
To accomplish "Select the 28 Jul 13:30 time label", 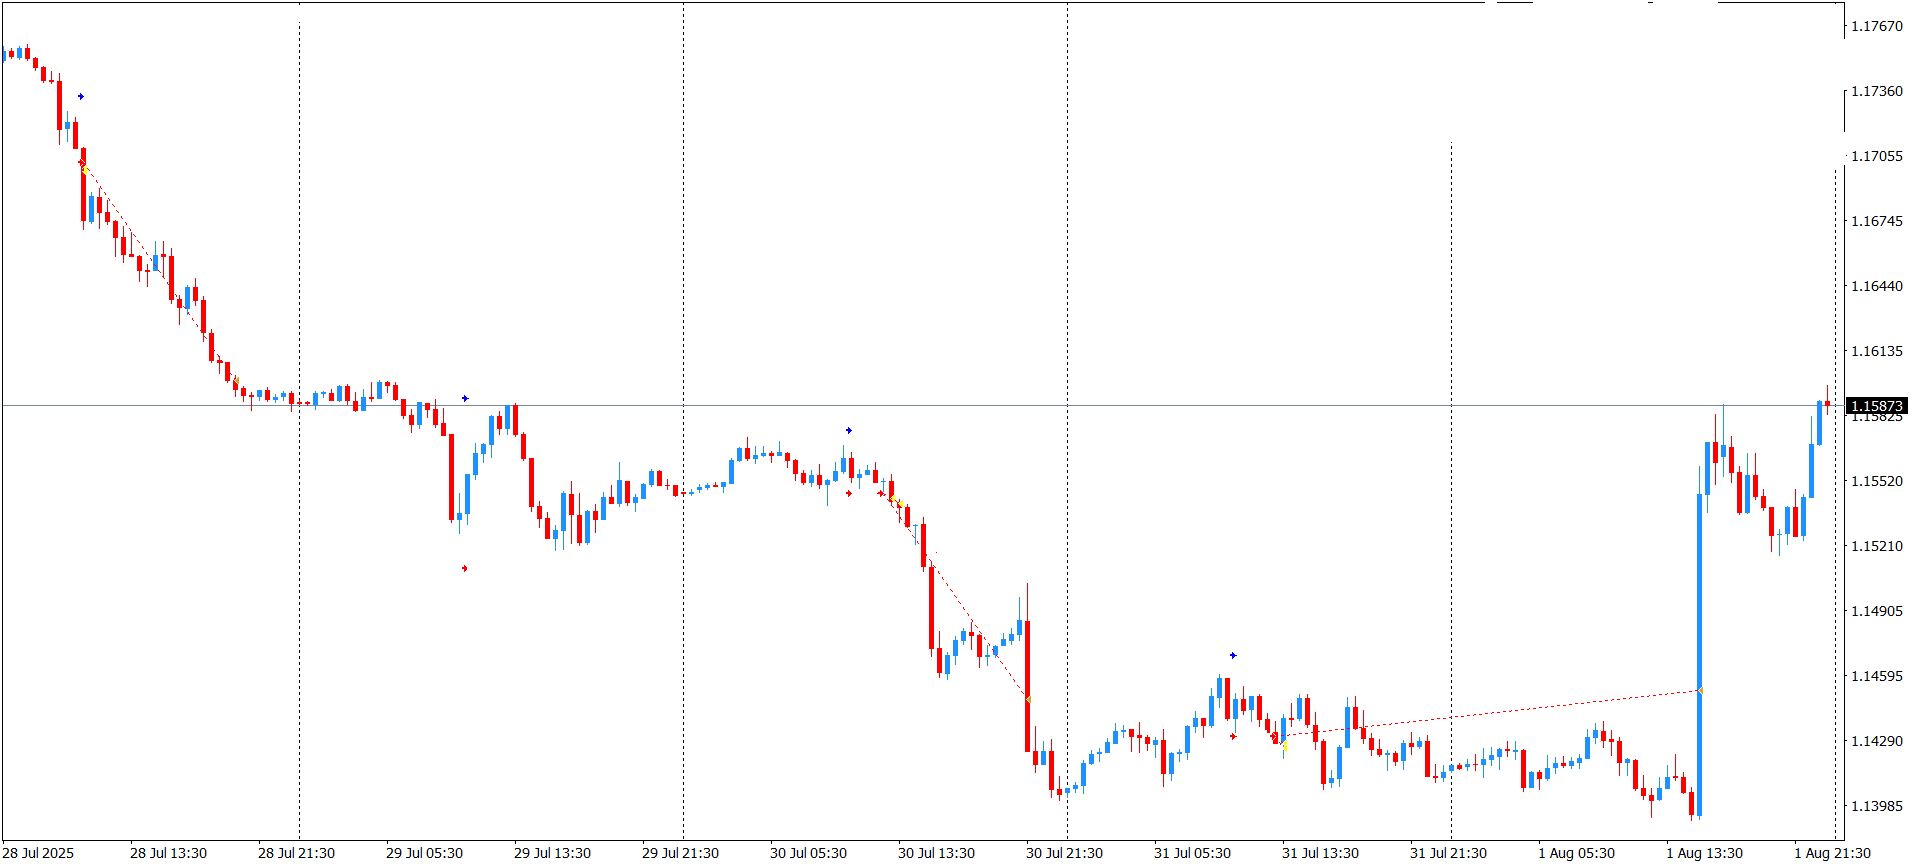I will pyautogui.click(x=168, y=853).
